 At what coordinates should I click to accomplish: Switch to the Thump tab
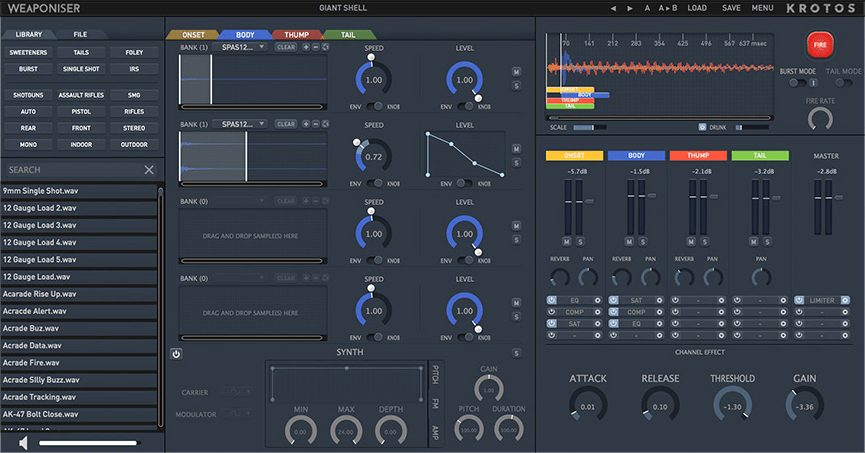coord(296,34)
